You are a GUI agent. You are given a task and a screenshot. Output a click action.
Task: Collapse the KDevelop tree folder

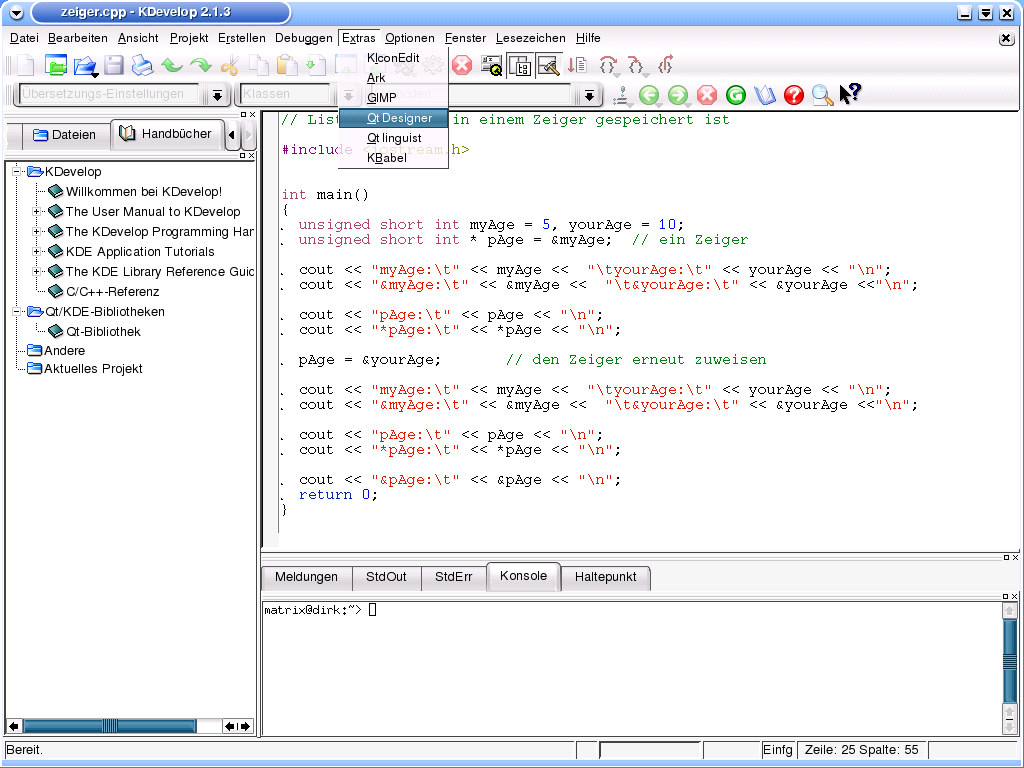pyautogui.click(x=17, y=172)
